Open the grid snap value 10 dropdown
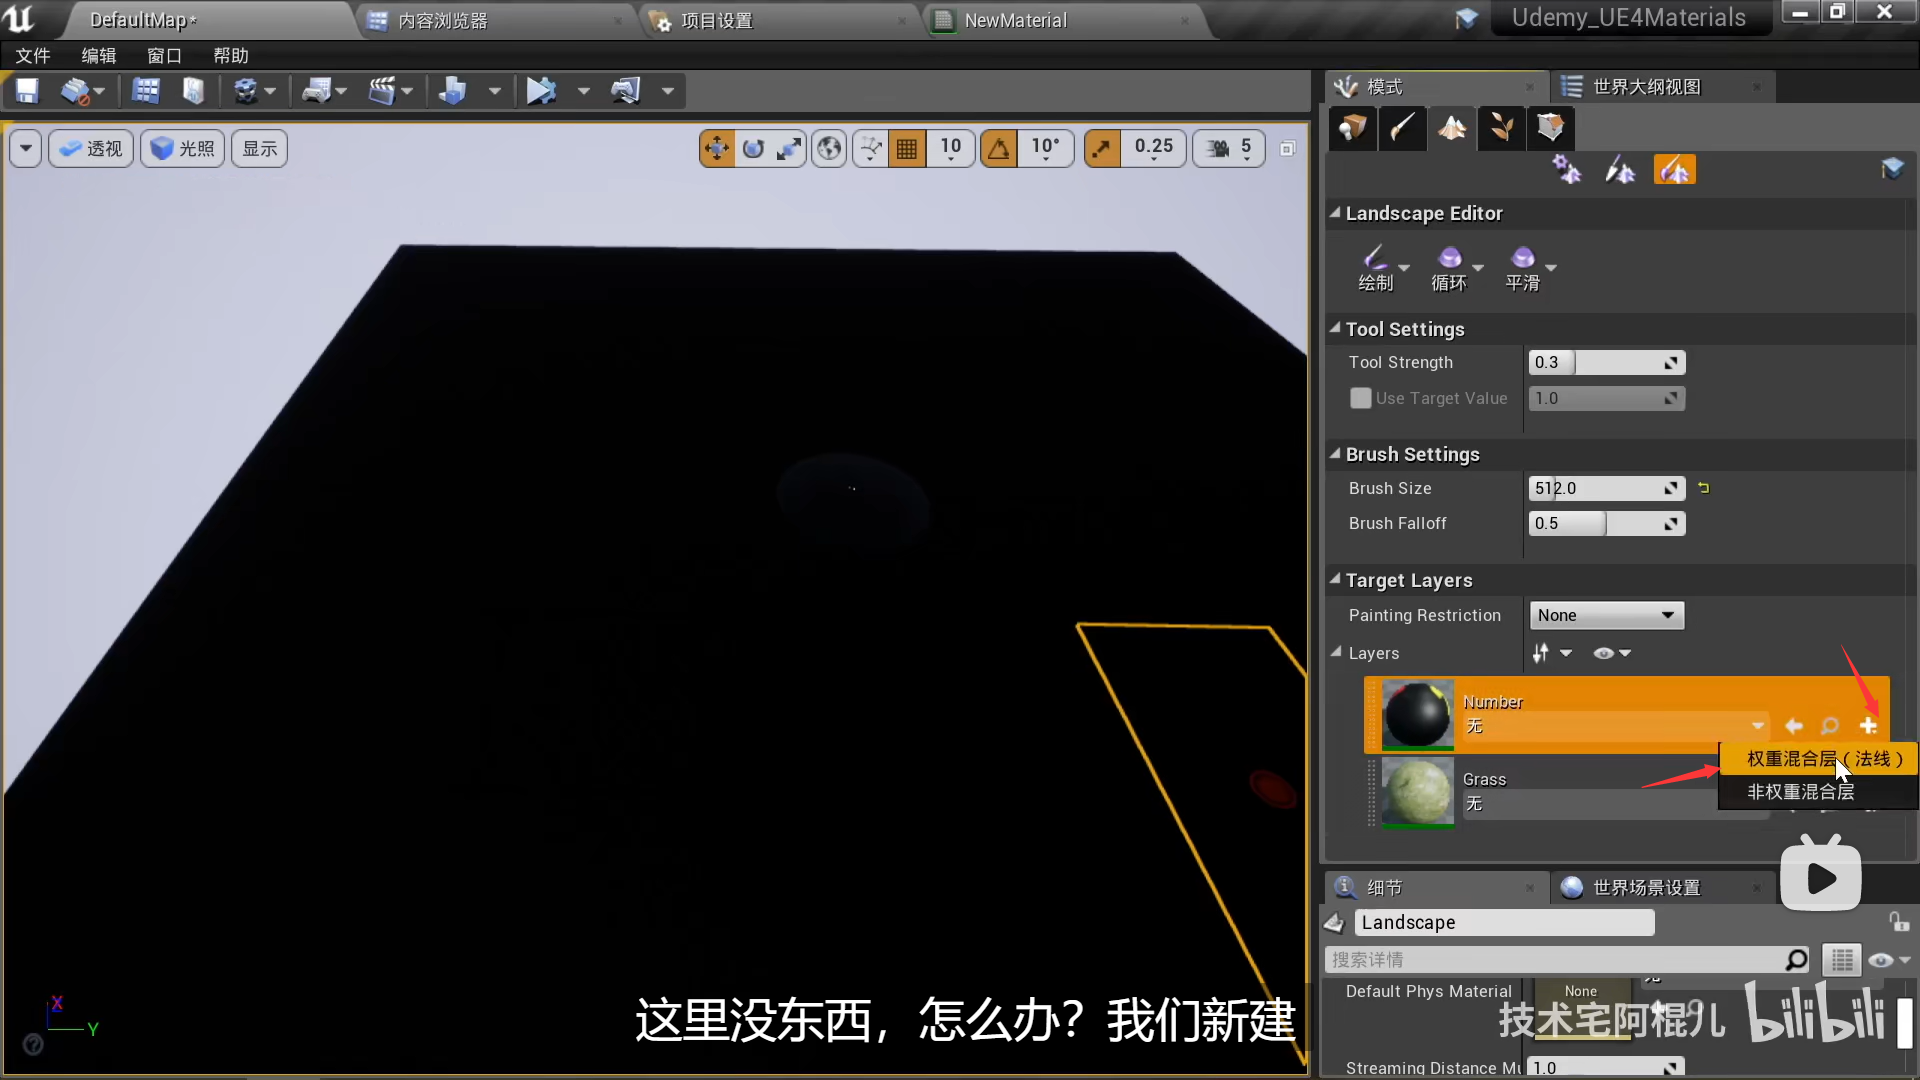1920x1080 pixels. [950, 149]
